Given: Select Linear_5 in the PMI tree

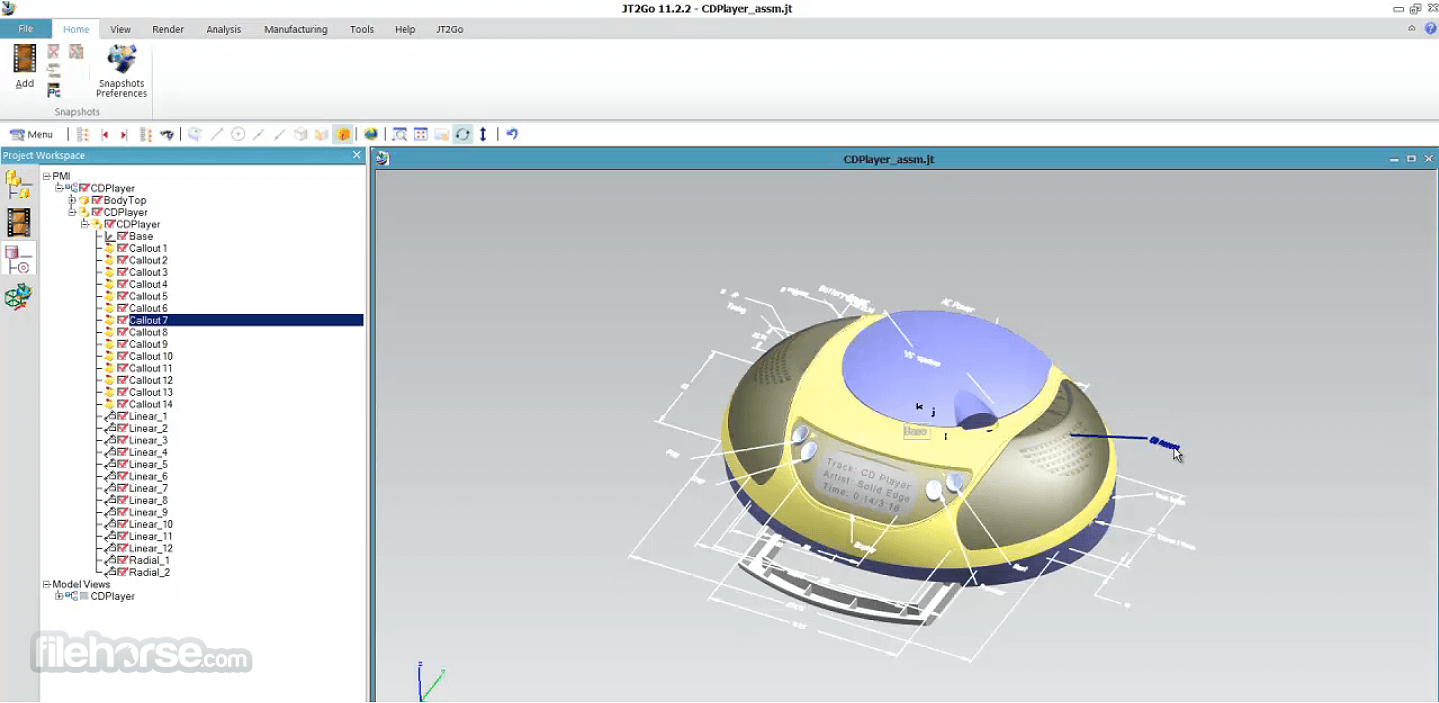Looking at the screenshot, I should (148, 465).
